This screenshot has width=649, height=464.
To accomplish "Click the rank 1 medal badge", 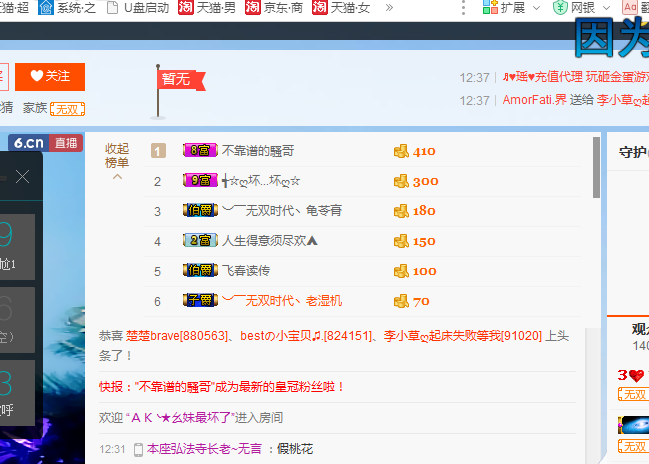I will [158, 151].
